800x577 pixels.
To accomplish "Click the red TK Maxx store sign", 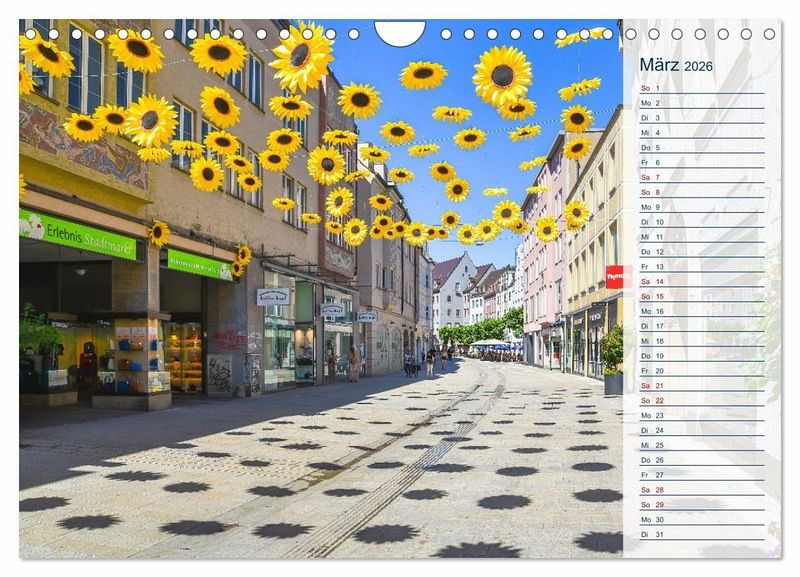I will (618, 277).
